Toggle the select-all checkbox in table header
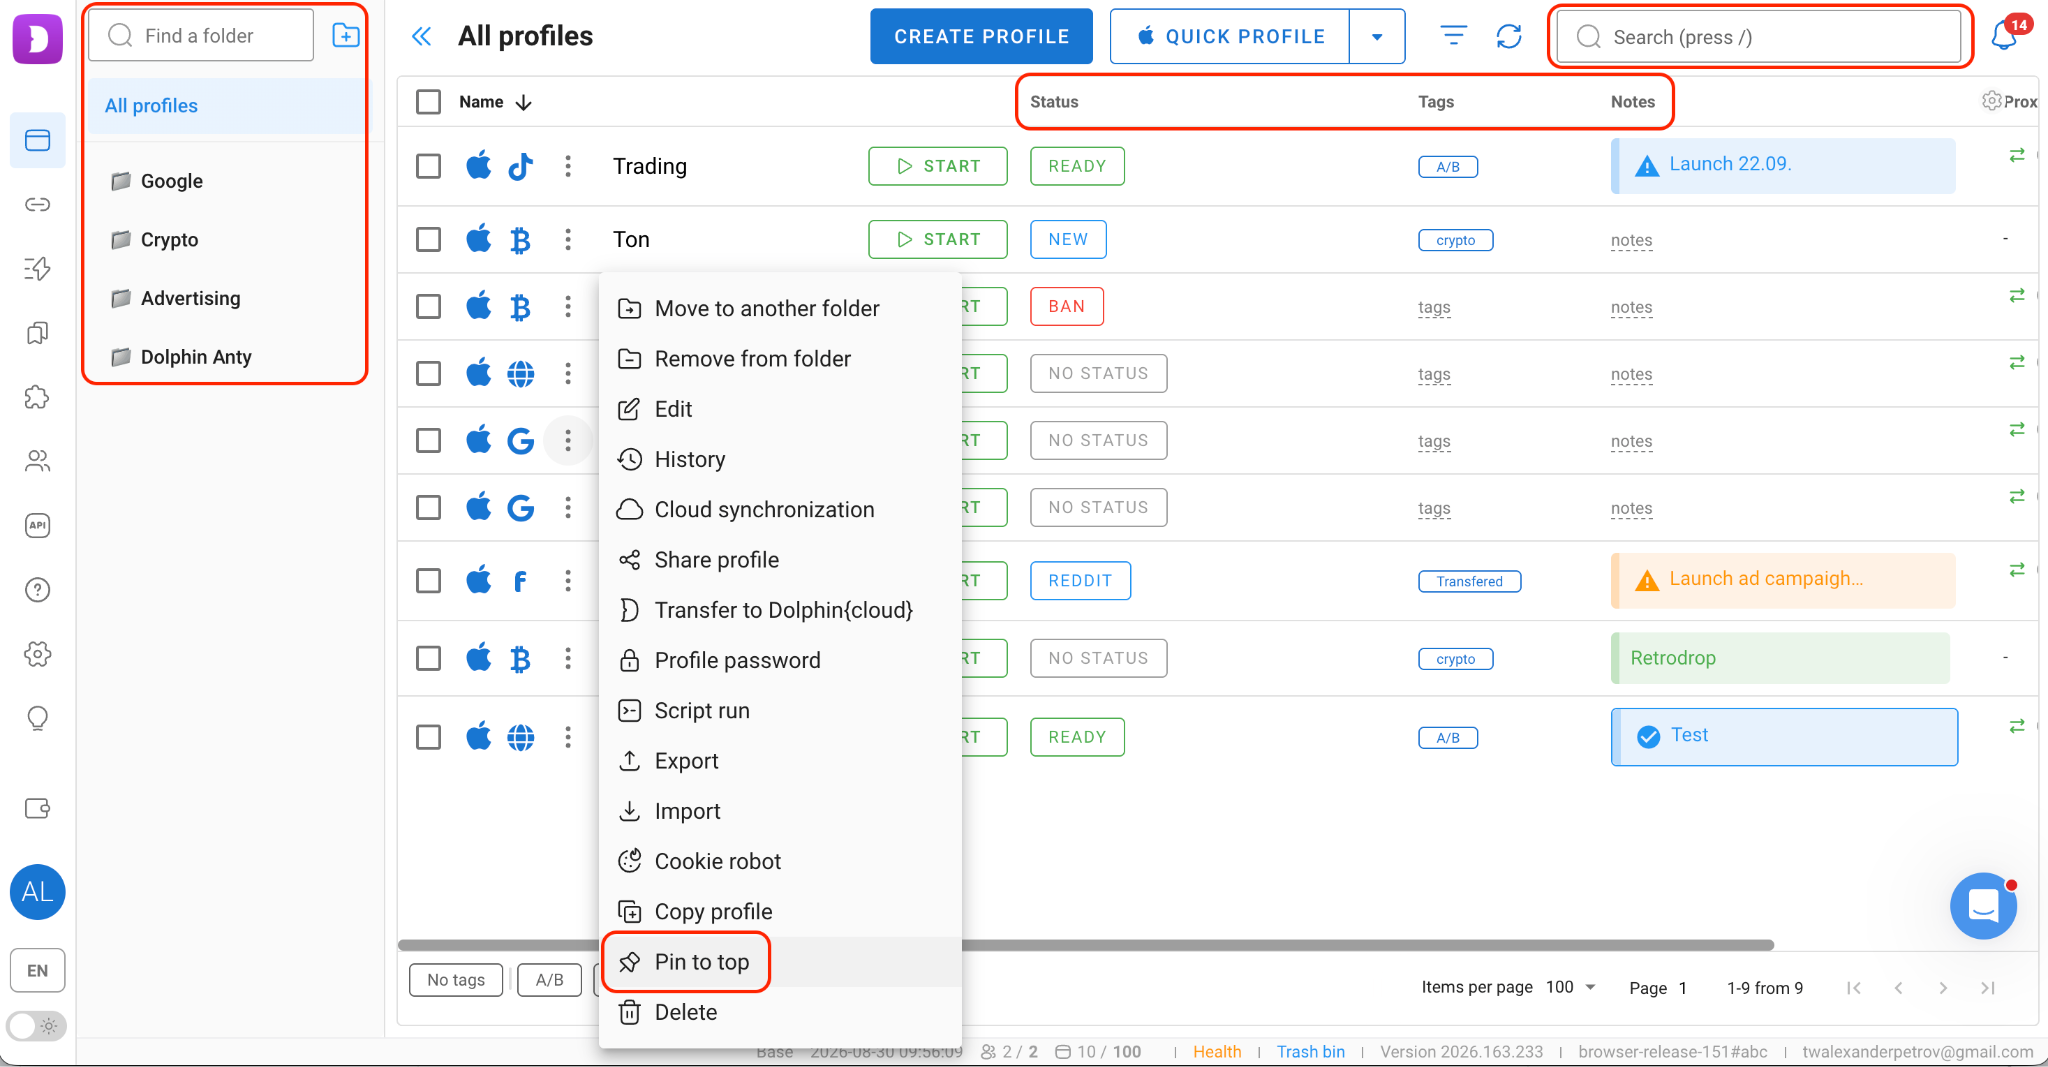The width and height of the screenshot is (2048, 1067). (x=429, y=102)
